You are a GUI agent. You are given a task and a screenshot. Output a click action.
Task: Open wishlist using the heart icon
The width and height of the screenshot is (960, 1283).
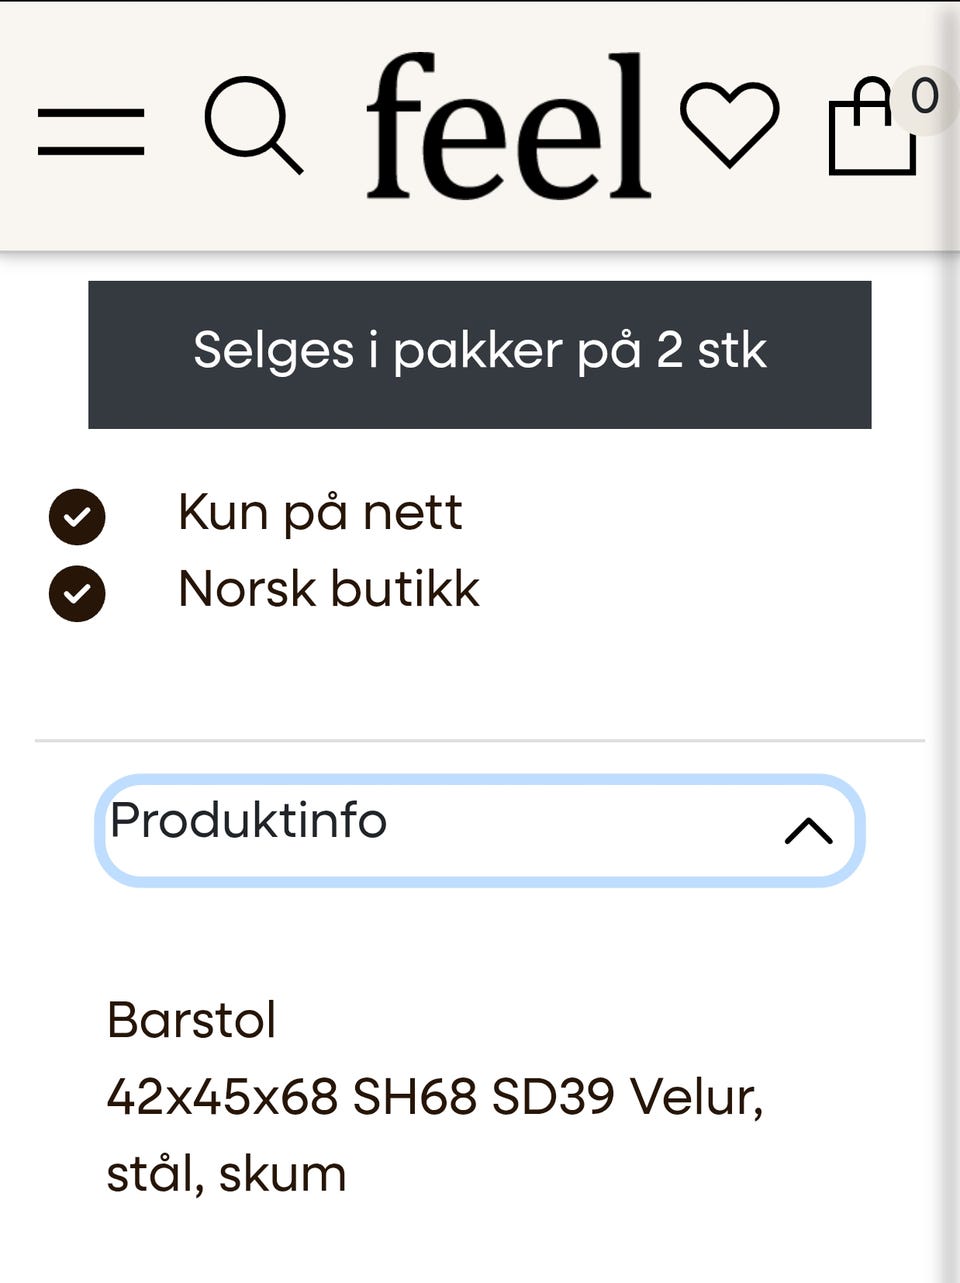(x=729, y=123)
